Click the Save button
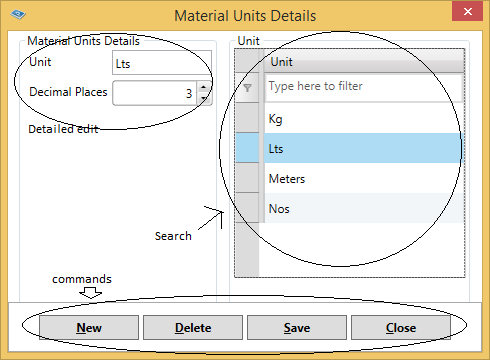Image resolution: width=490 pixels, height=360 pixels. point(297,328)
